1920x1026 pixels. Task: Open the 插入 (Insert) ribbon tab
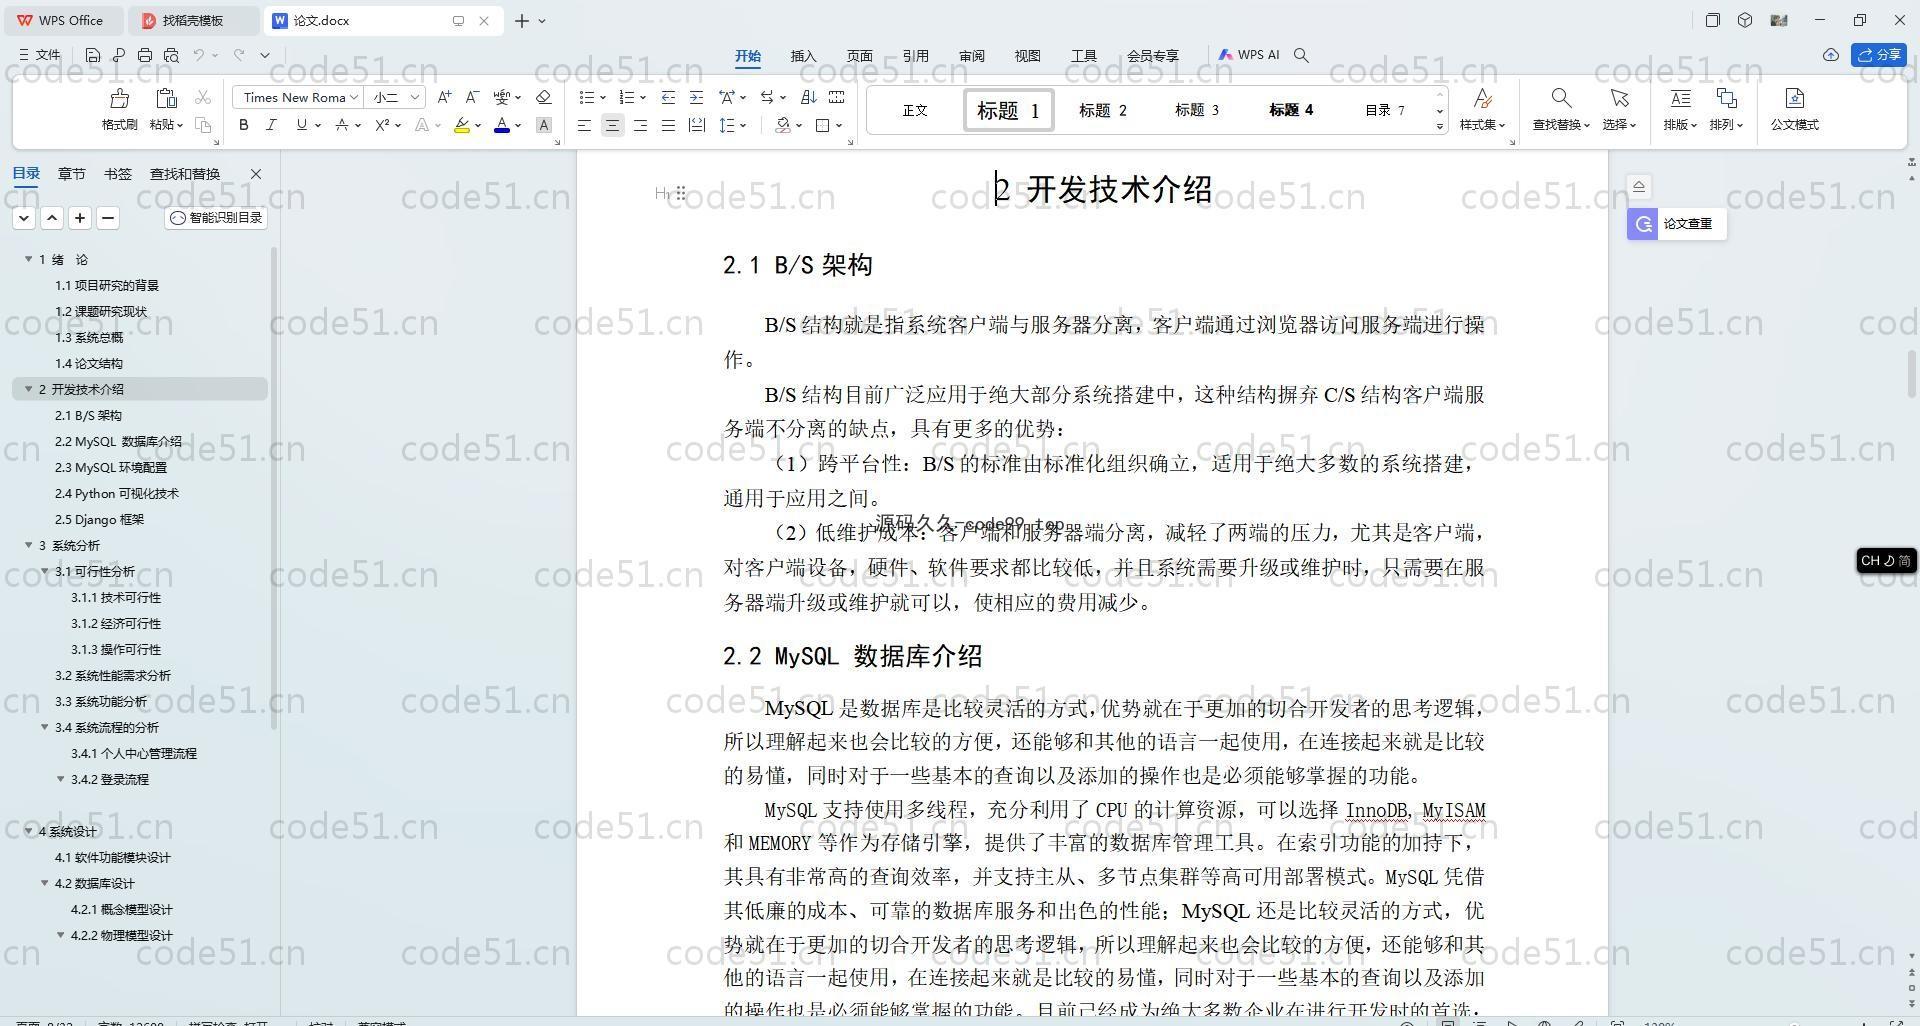pos(803,56)
